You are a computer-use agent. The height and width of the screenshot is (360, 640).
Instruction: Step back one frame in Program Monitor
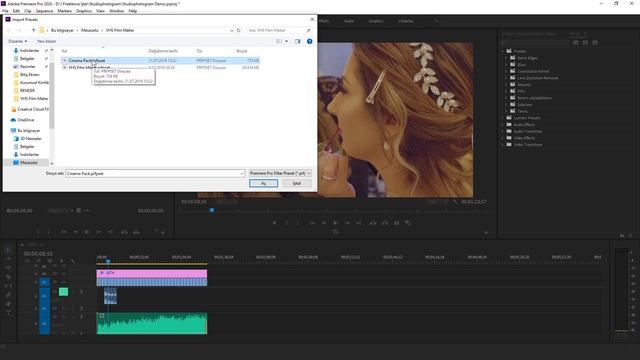(x=324, y=223)
